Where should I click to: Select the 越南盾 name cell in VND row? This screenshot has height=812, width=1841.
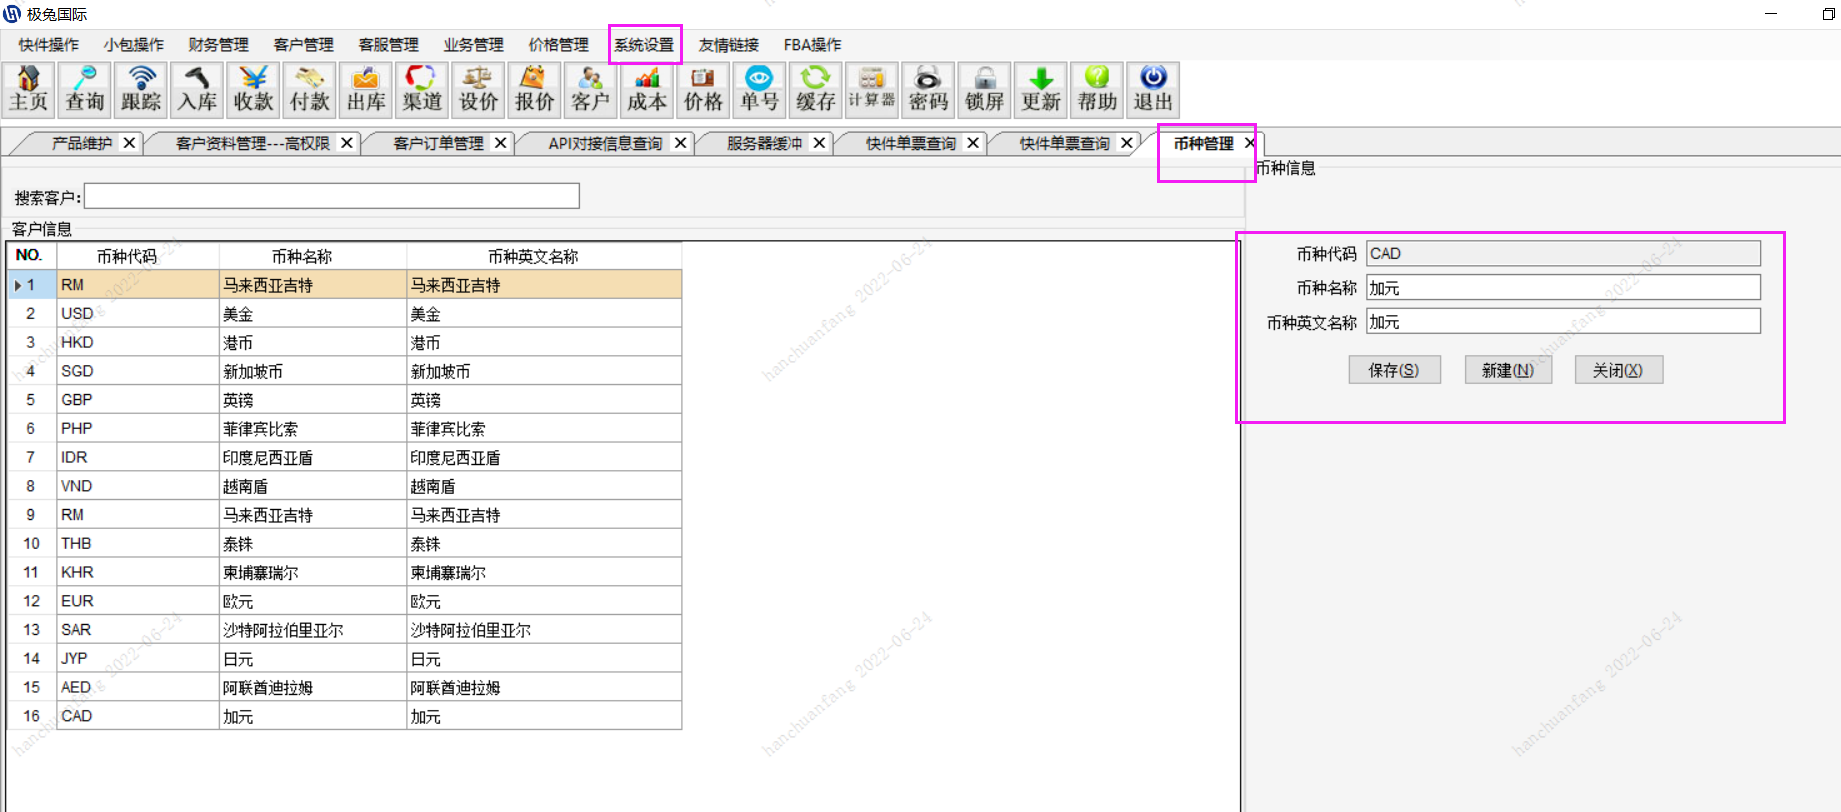(313, 486)
